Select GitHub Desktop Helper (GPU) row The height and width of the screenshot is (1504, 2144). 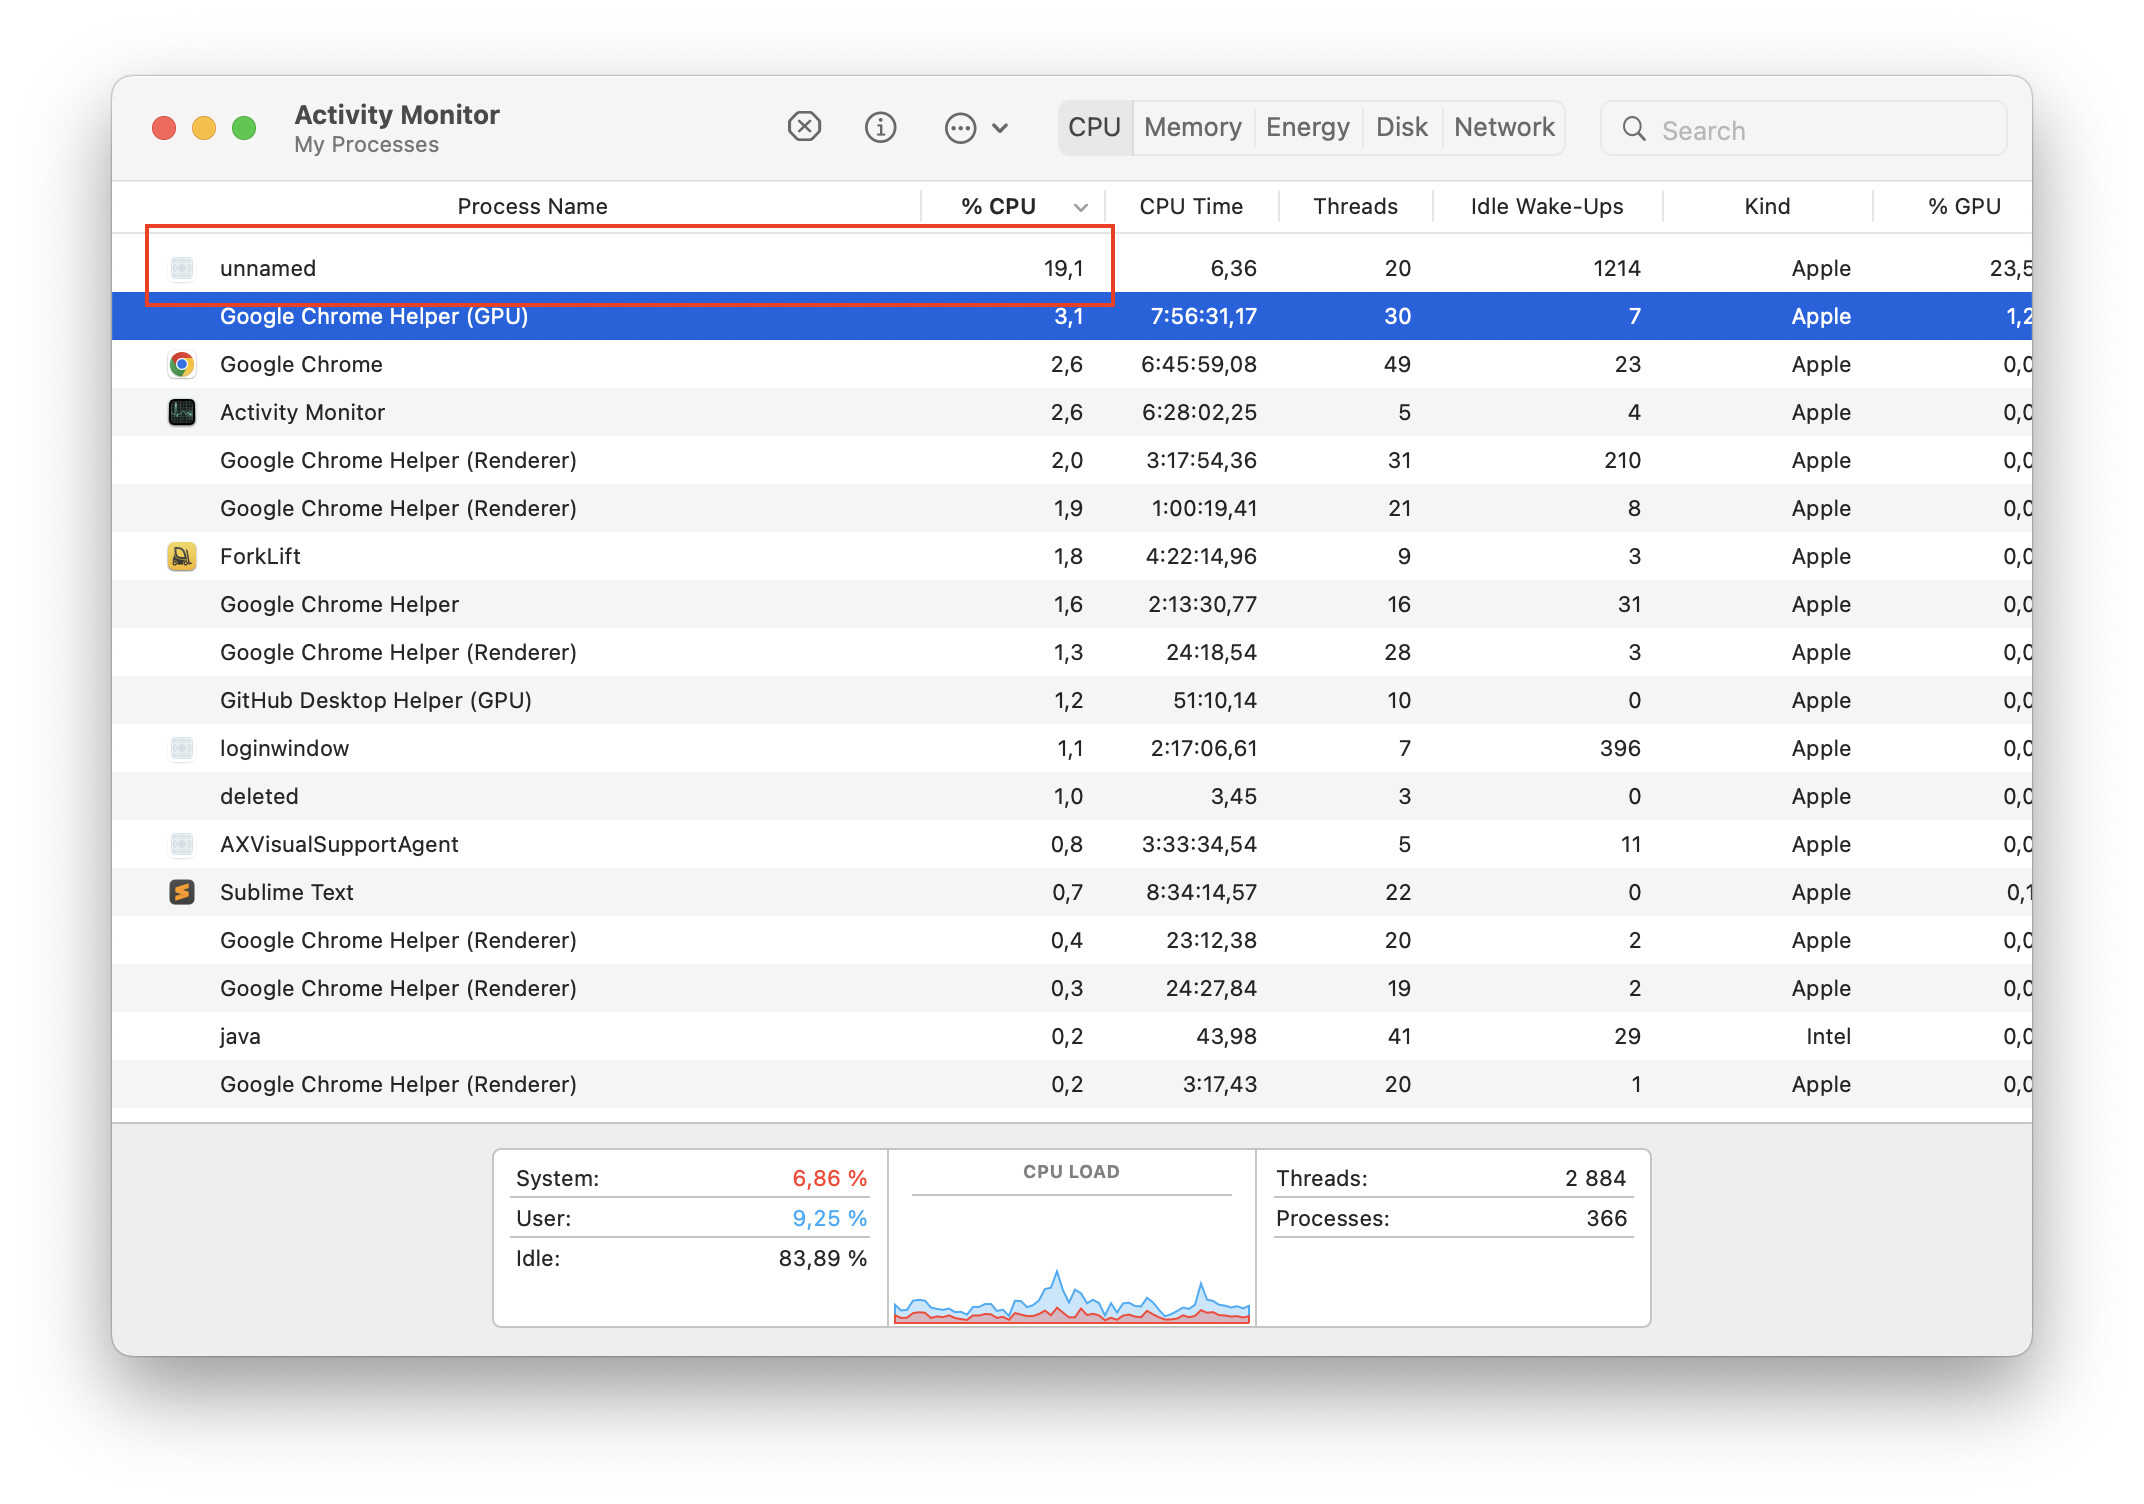pyautogui.click(x=1072, y=700)
